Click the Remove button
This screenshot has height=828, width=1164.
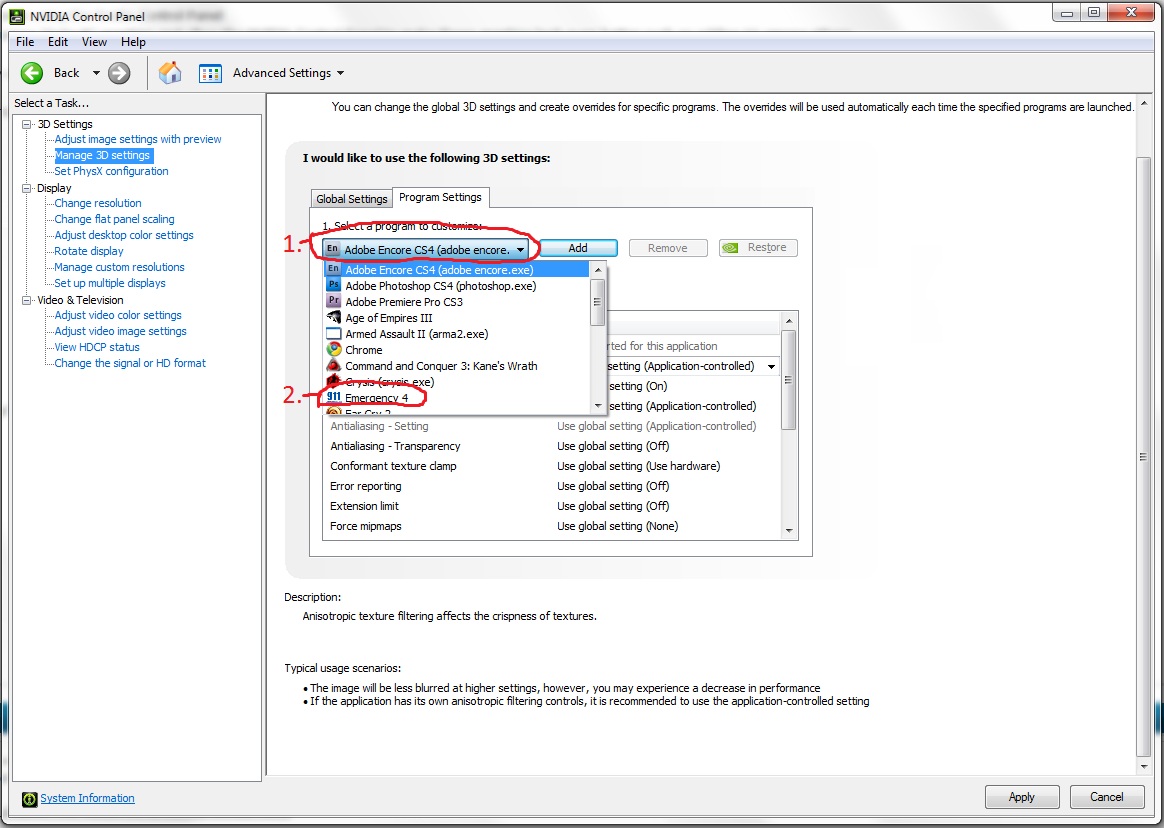point(667,248)
